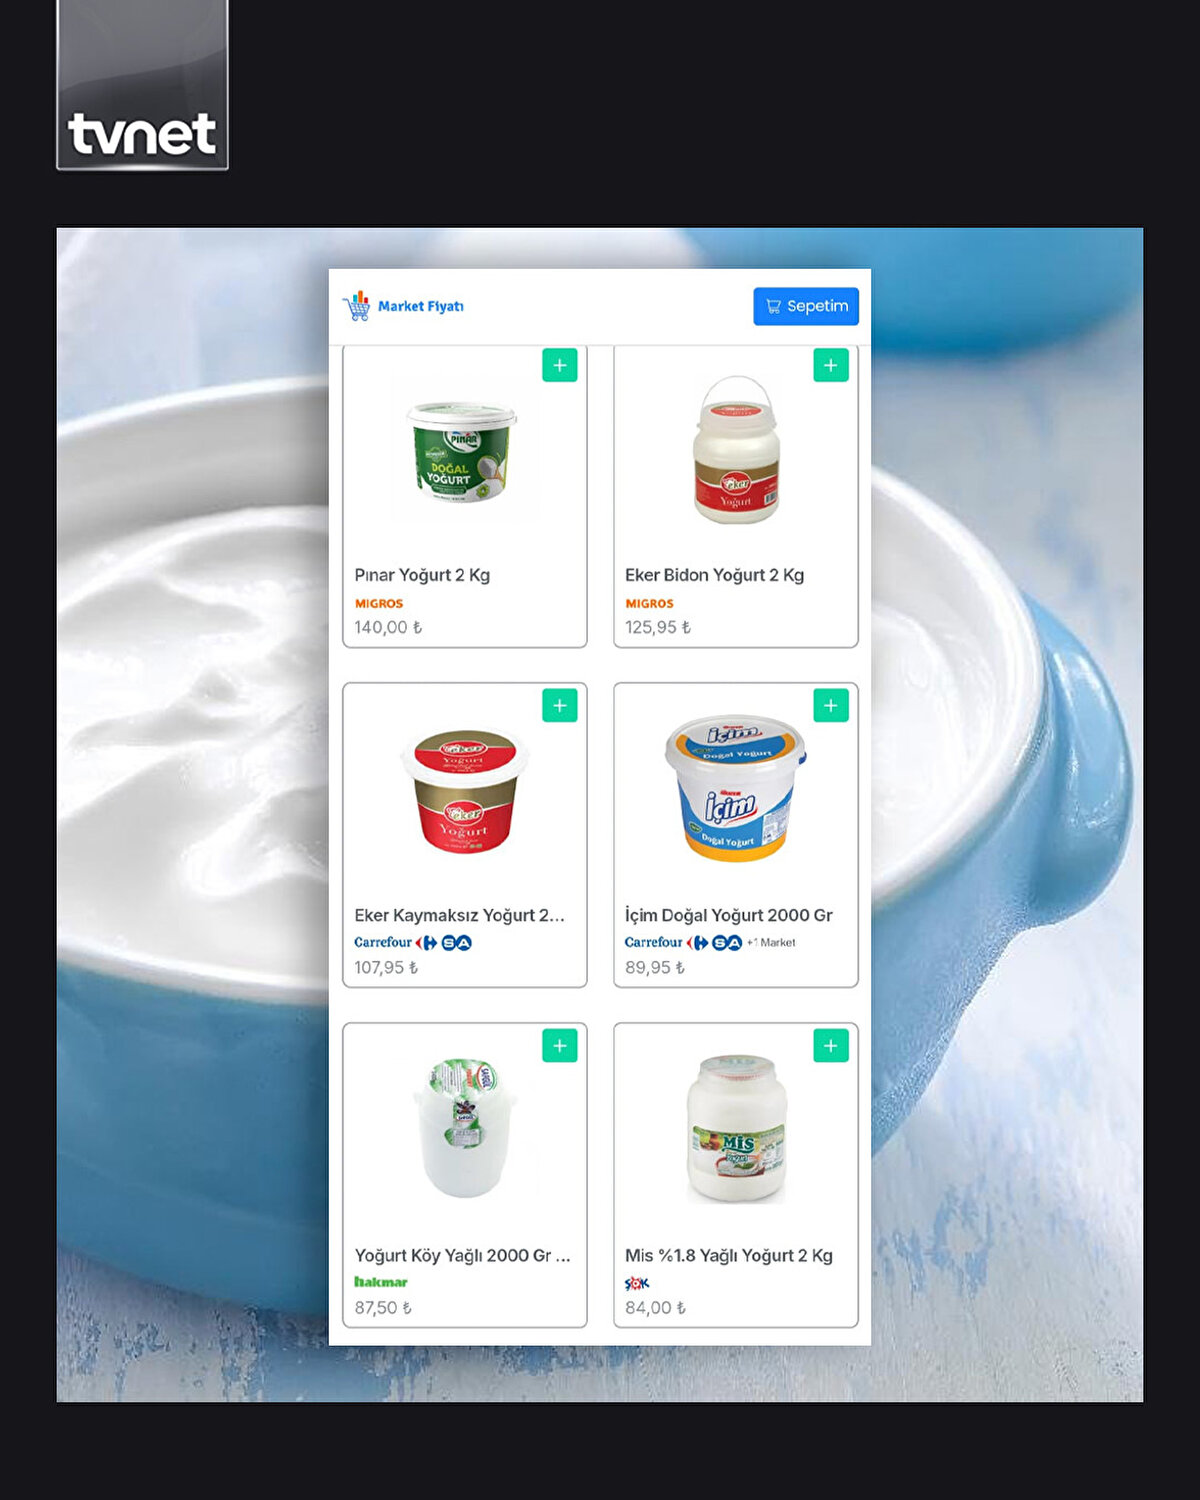Image resolution: width=1200 pixels, height=1500 pixels.
Task: Expand the +1 Market label on İçim
Action: pos(771,942)
